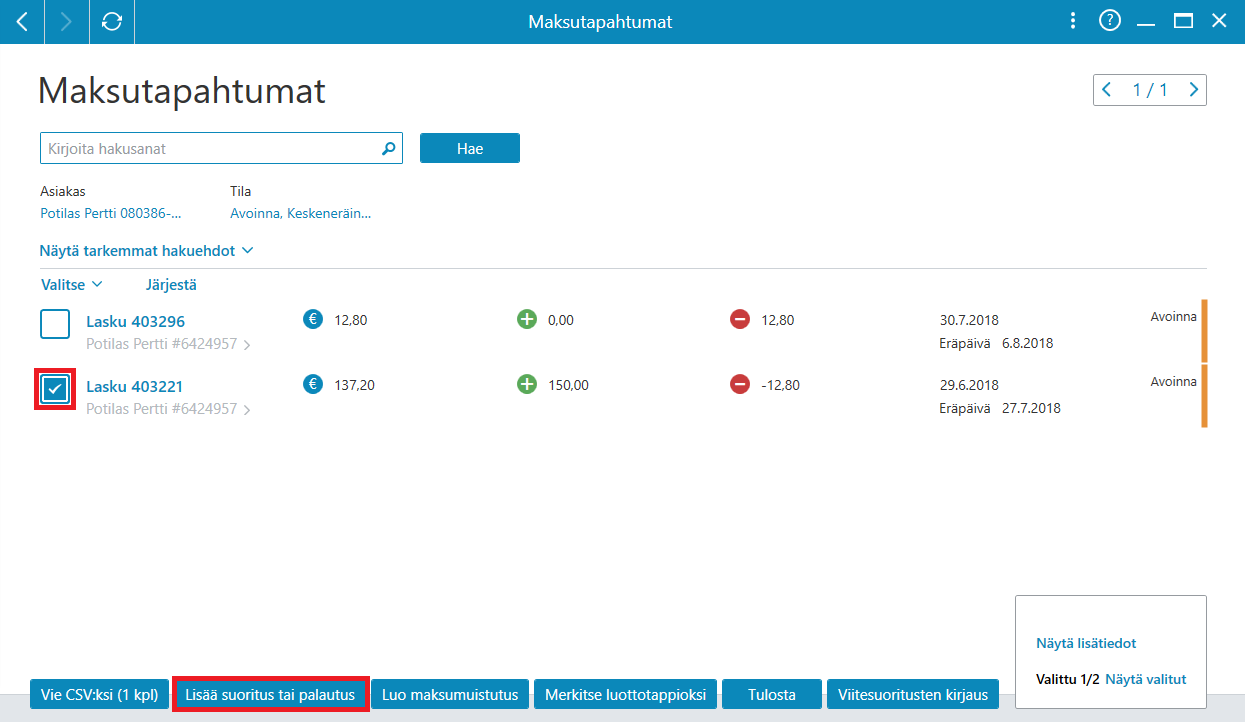The height and width of the screenshot is (722, 1245).
Task: Open help via question mark icon
Action: click(1109, 21)
